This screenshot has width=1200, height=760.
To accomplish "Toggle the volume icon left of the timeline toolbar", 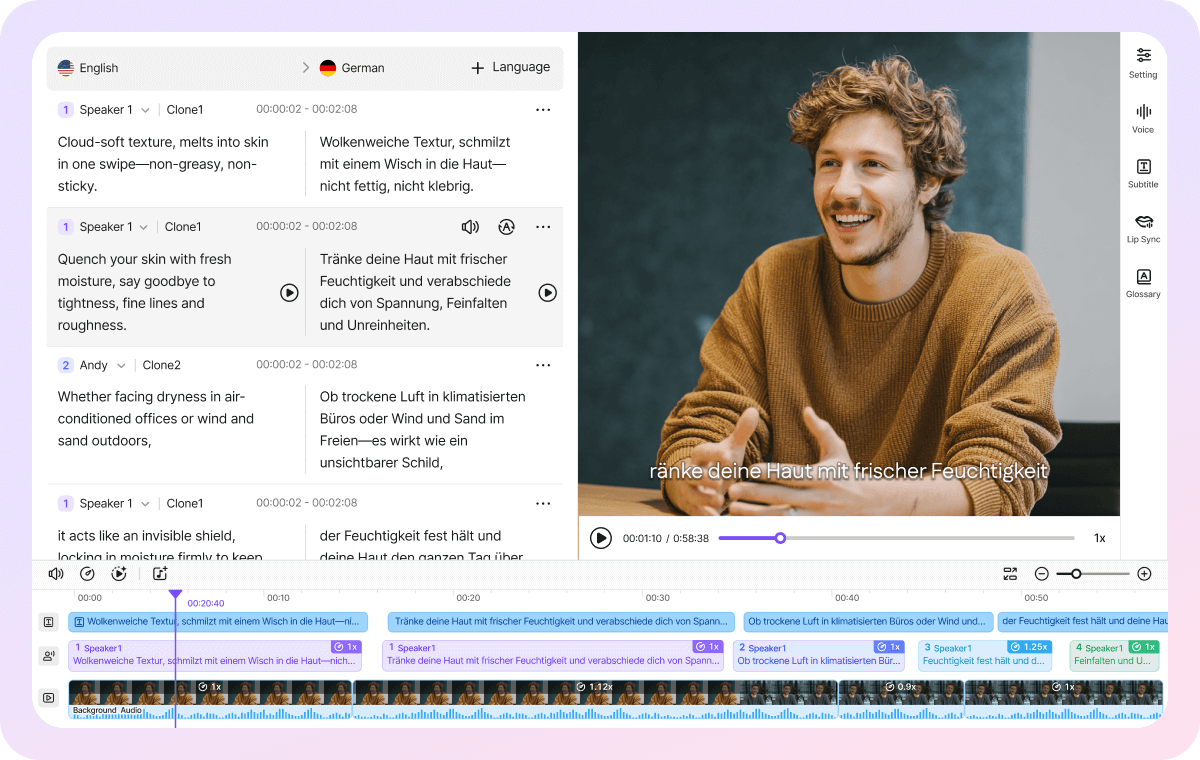I will pyautogui.click(x=55, y=573).
